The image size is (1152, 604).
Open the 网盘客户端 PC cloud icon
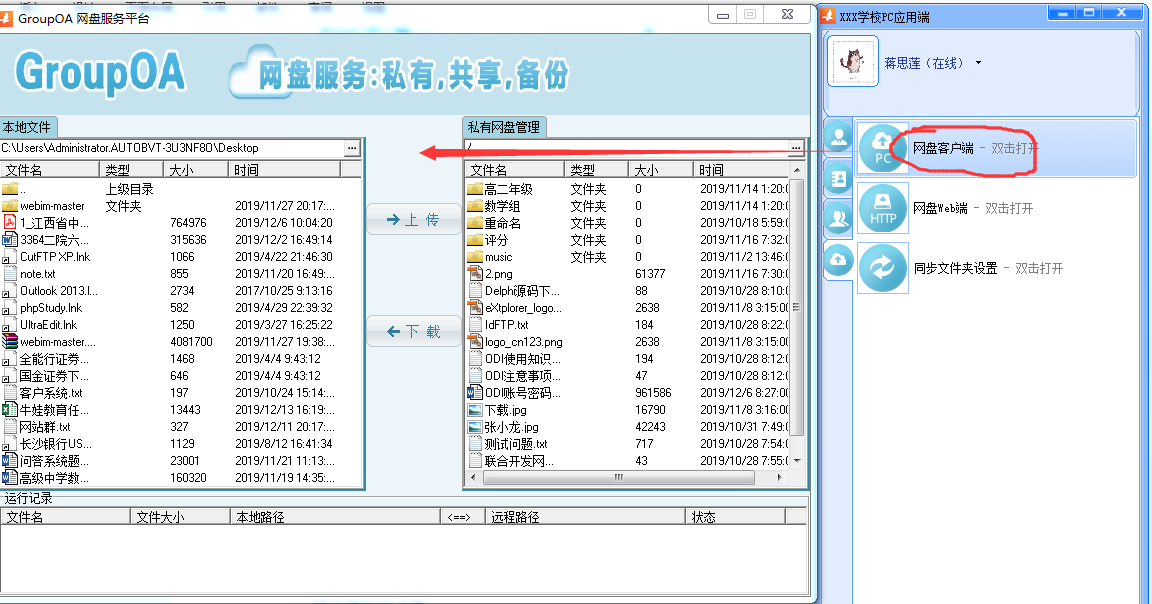(882, 147)
